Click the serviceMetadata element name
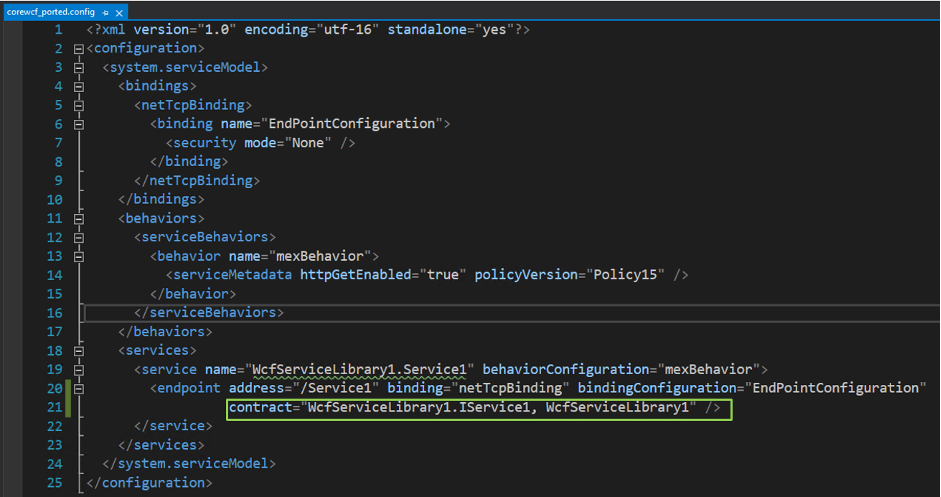The image size is (941, 497). pos(232,275)
